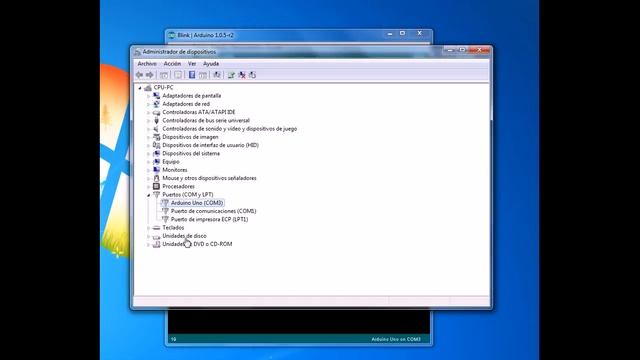The image size is (640, 360).
Task: Open the Archivo menu
Action: pos(147,64)
